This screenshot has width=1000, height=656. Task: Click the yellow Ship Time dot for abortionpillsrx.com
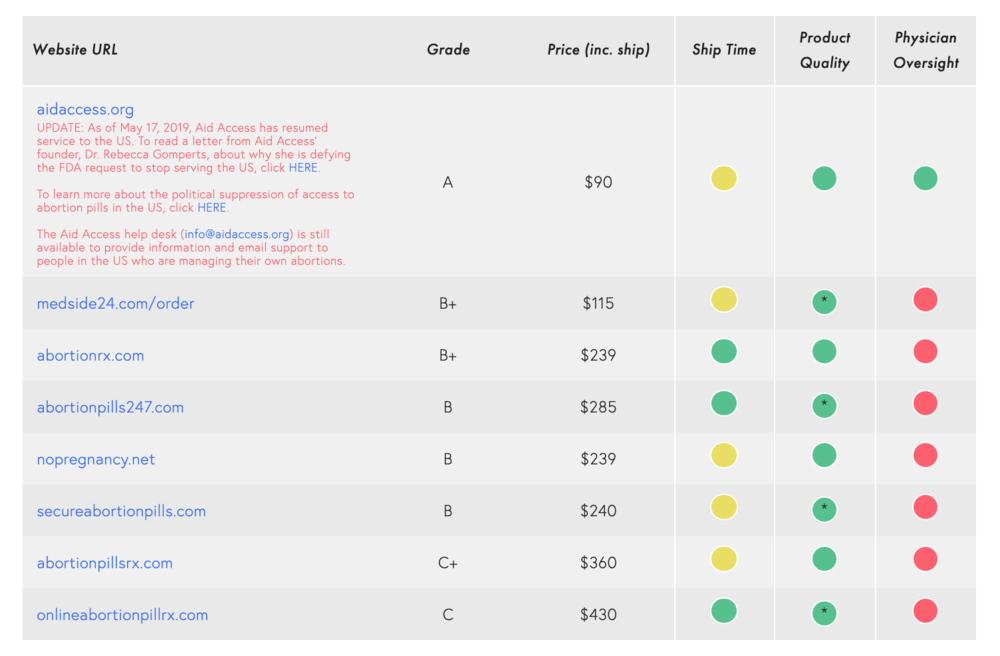pos(724,559)
